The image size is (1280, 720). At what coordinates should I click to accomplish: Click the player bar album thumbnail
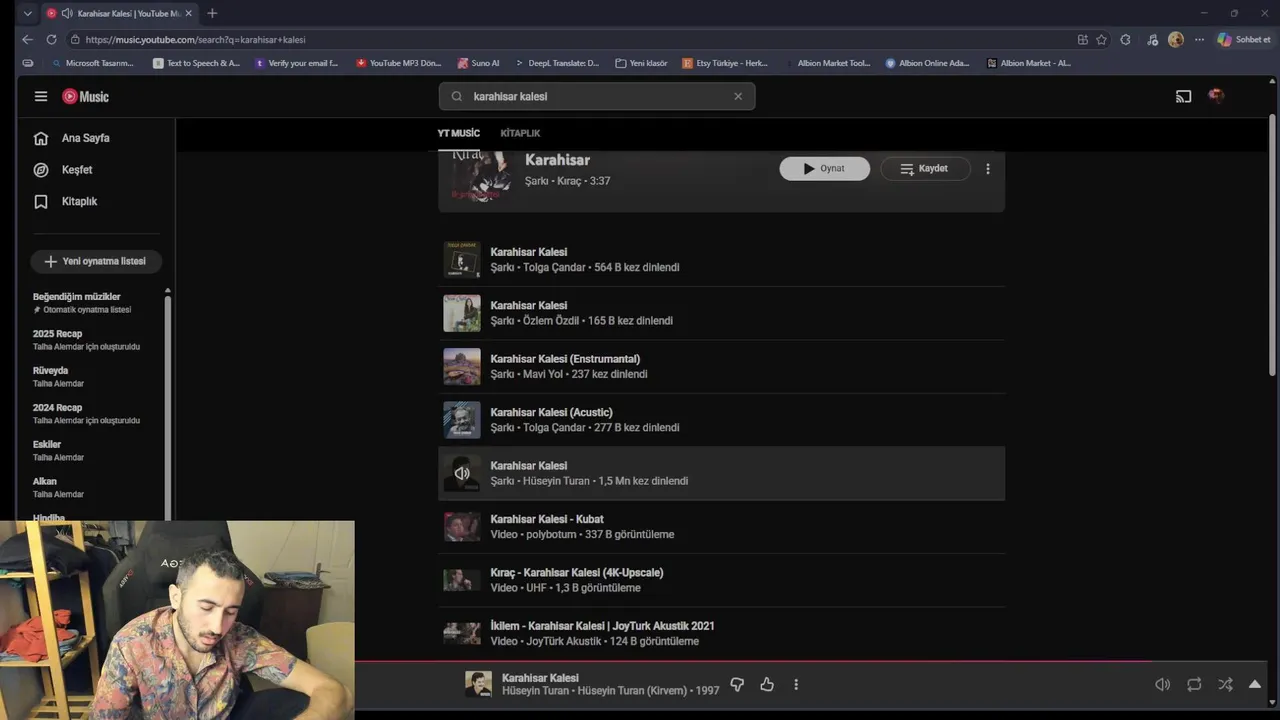478,684
